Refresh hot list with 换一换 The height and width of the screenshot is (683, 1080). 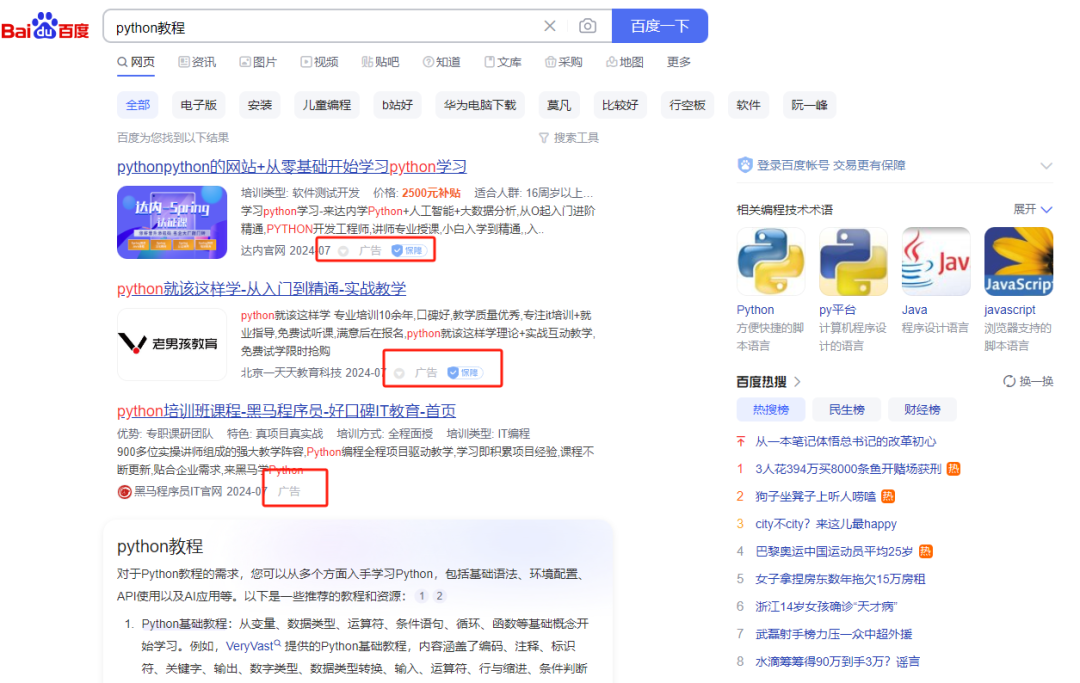[x=1028, y=381]
